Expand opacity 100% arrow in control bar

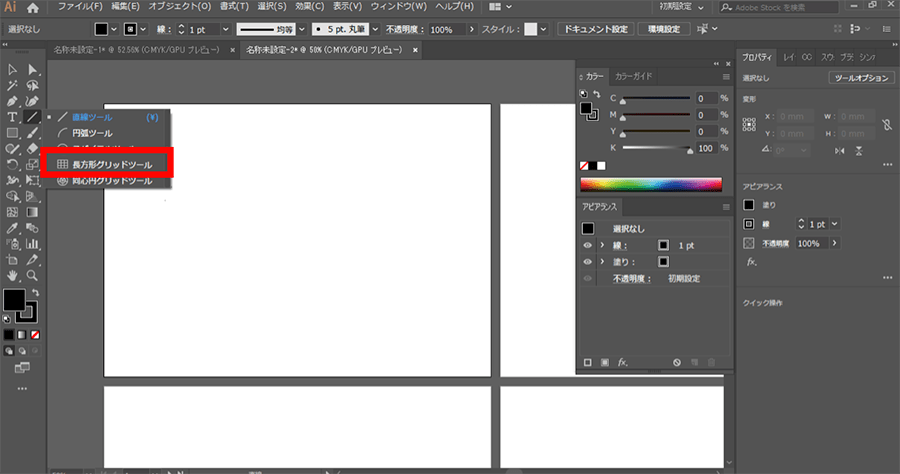(472, 29)
